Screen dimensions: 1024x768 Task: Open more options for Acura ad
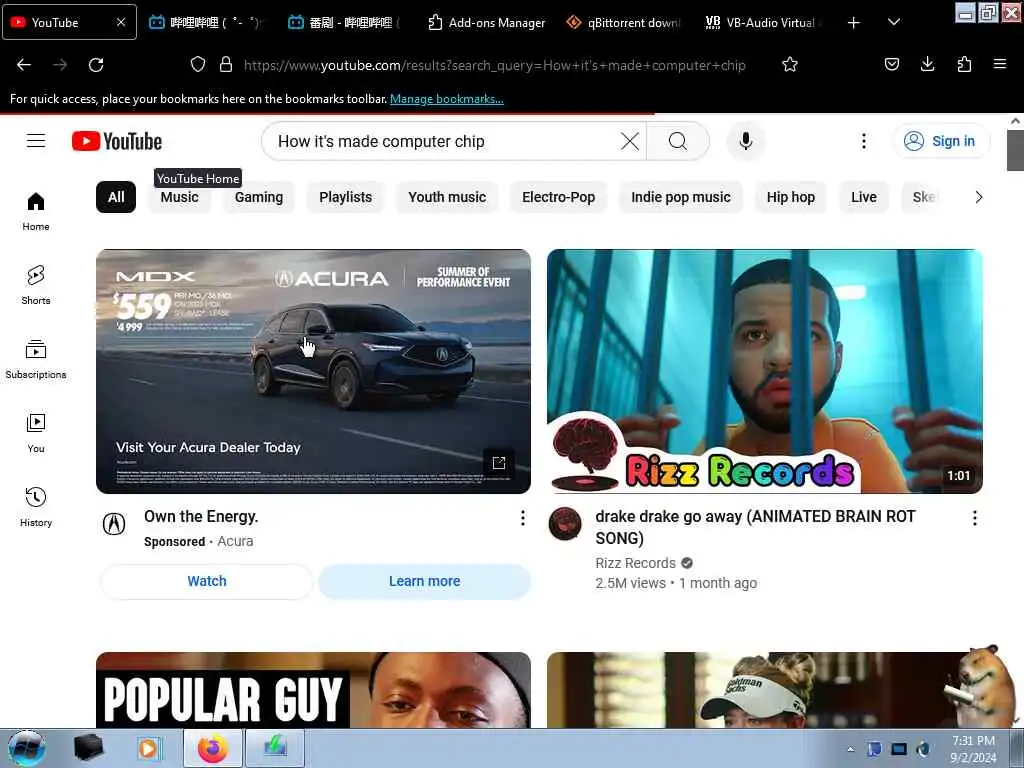(x=522, y=518)
